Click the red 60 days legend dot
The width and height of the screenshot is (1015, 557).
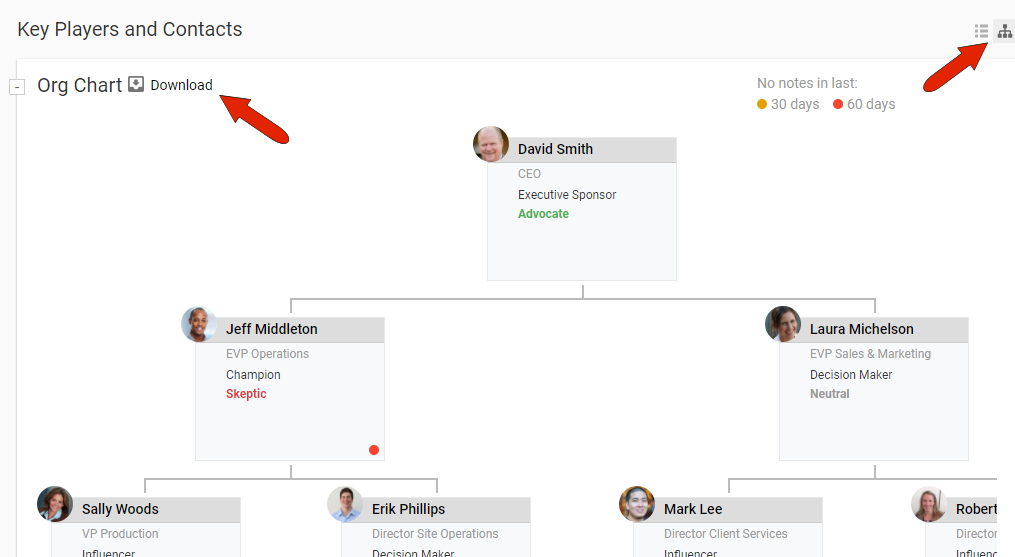pyautogui.click(x=838, y=104)
